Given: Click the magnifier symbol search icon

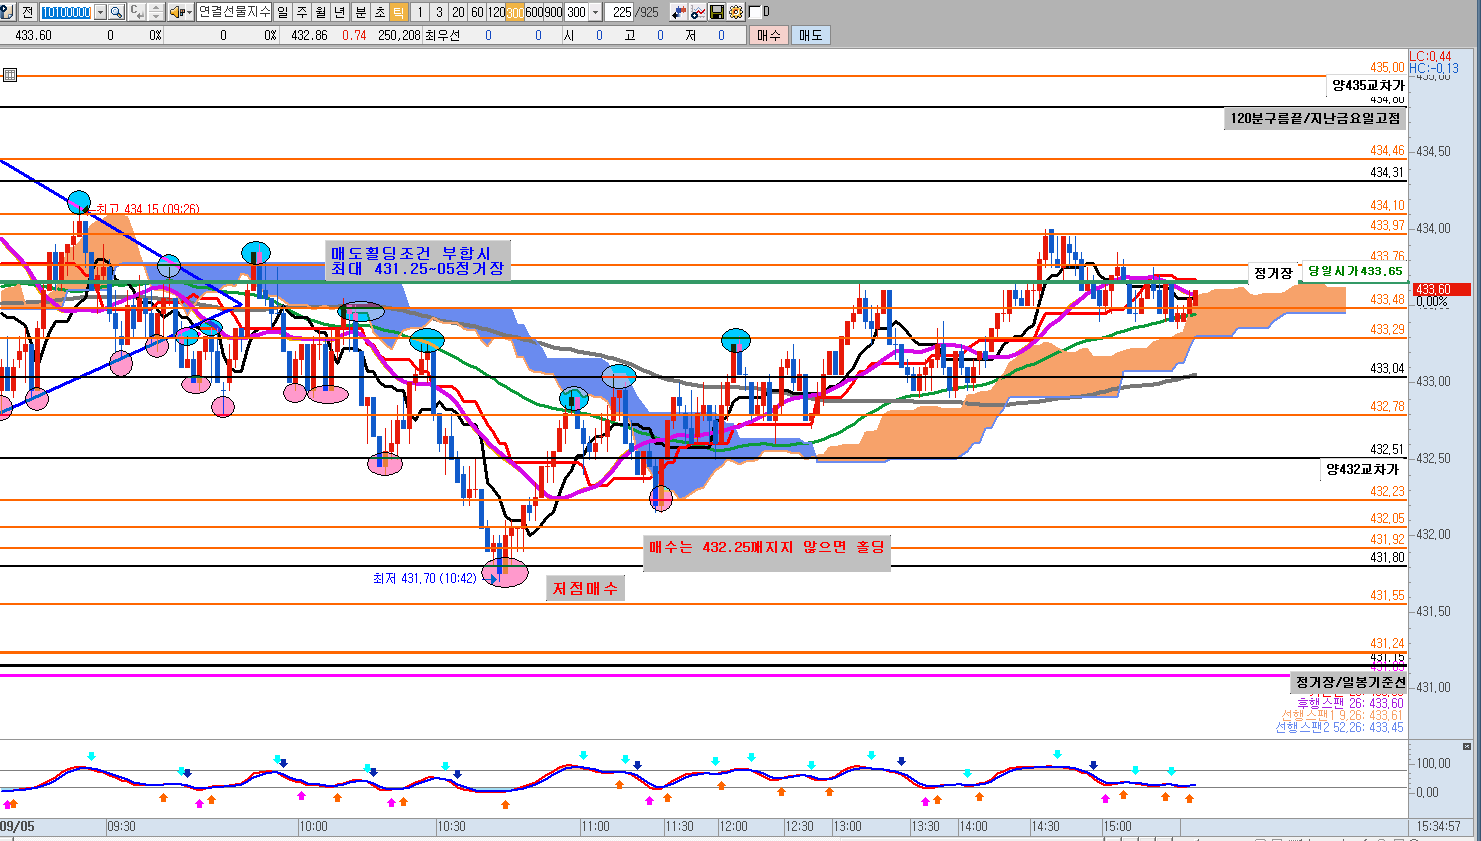Looking at the screenshot, I should coord(116,12).
